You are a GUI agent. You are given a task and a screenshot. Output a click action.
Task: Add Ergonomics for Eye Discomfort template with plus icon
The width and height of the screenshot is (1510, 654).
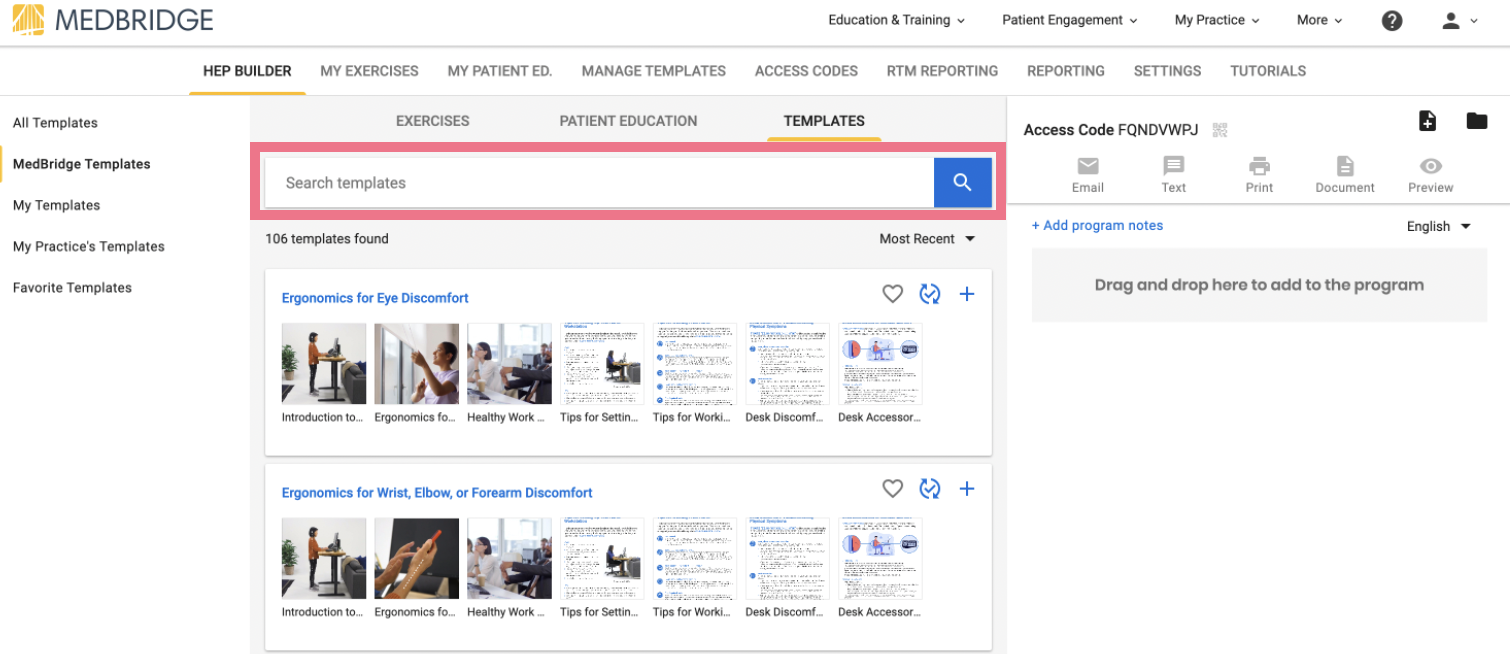[967, 294]
